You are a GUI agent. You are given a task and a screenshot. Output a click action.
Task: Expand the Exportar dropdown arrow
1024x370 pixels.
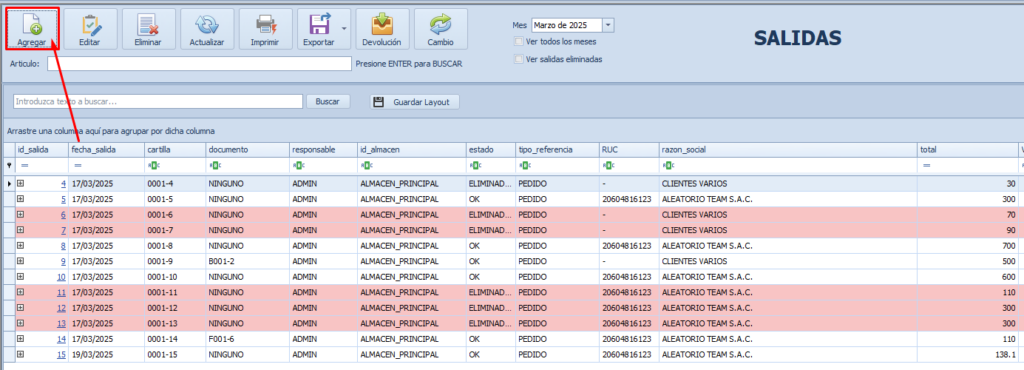344,29
